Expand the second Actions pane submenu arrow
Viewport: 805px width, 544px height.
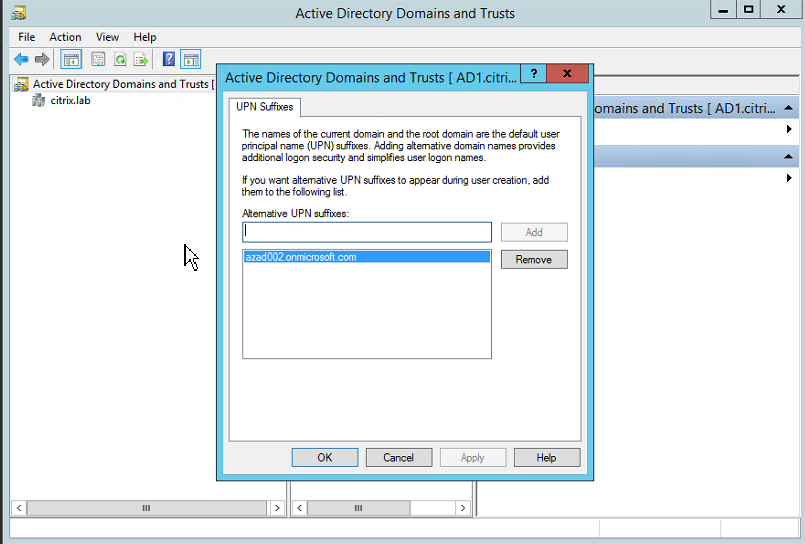click(x=789, y=177)
